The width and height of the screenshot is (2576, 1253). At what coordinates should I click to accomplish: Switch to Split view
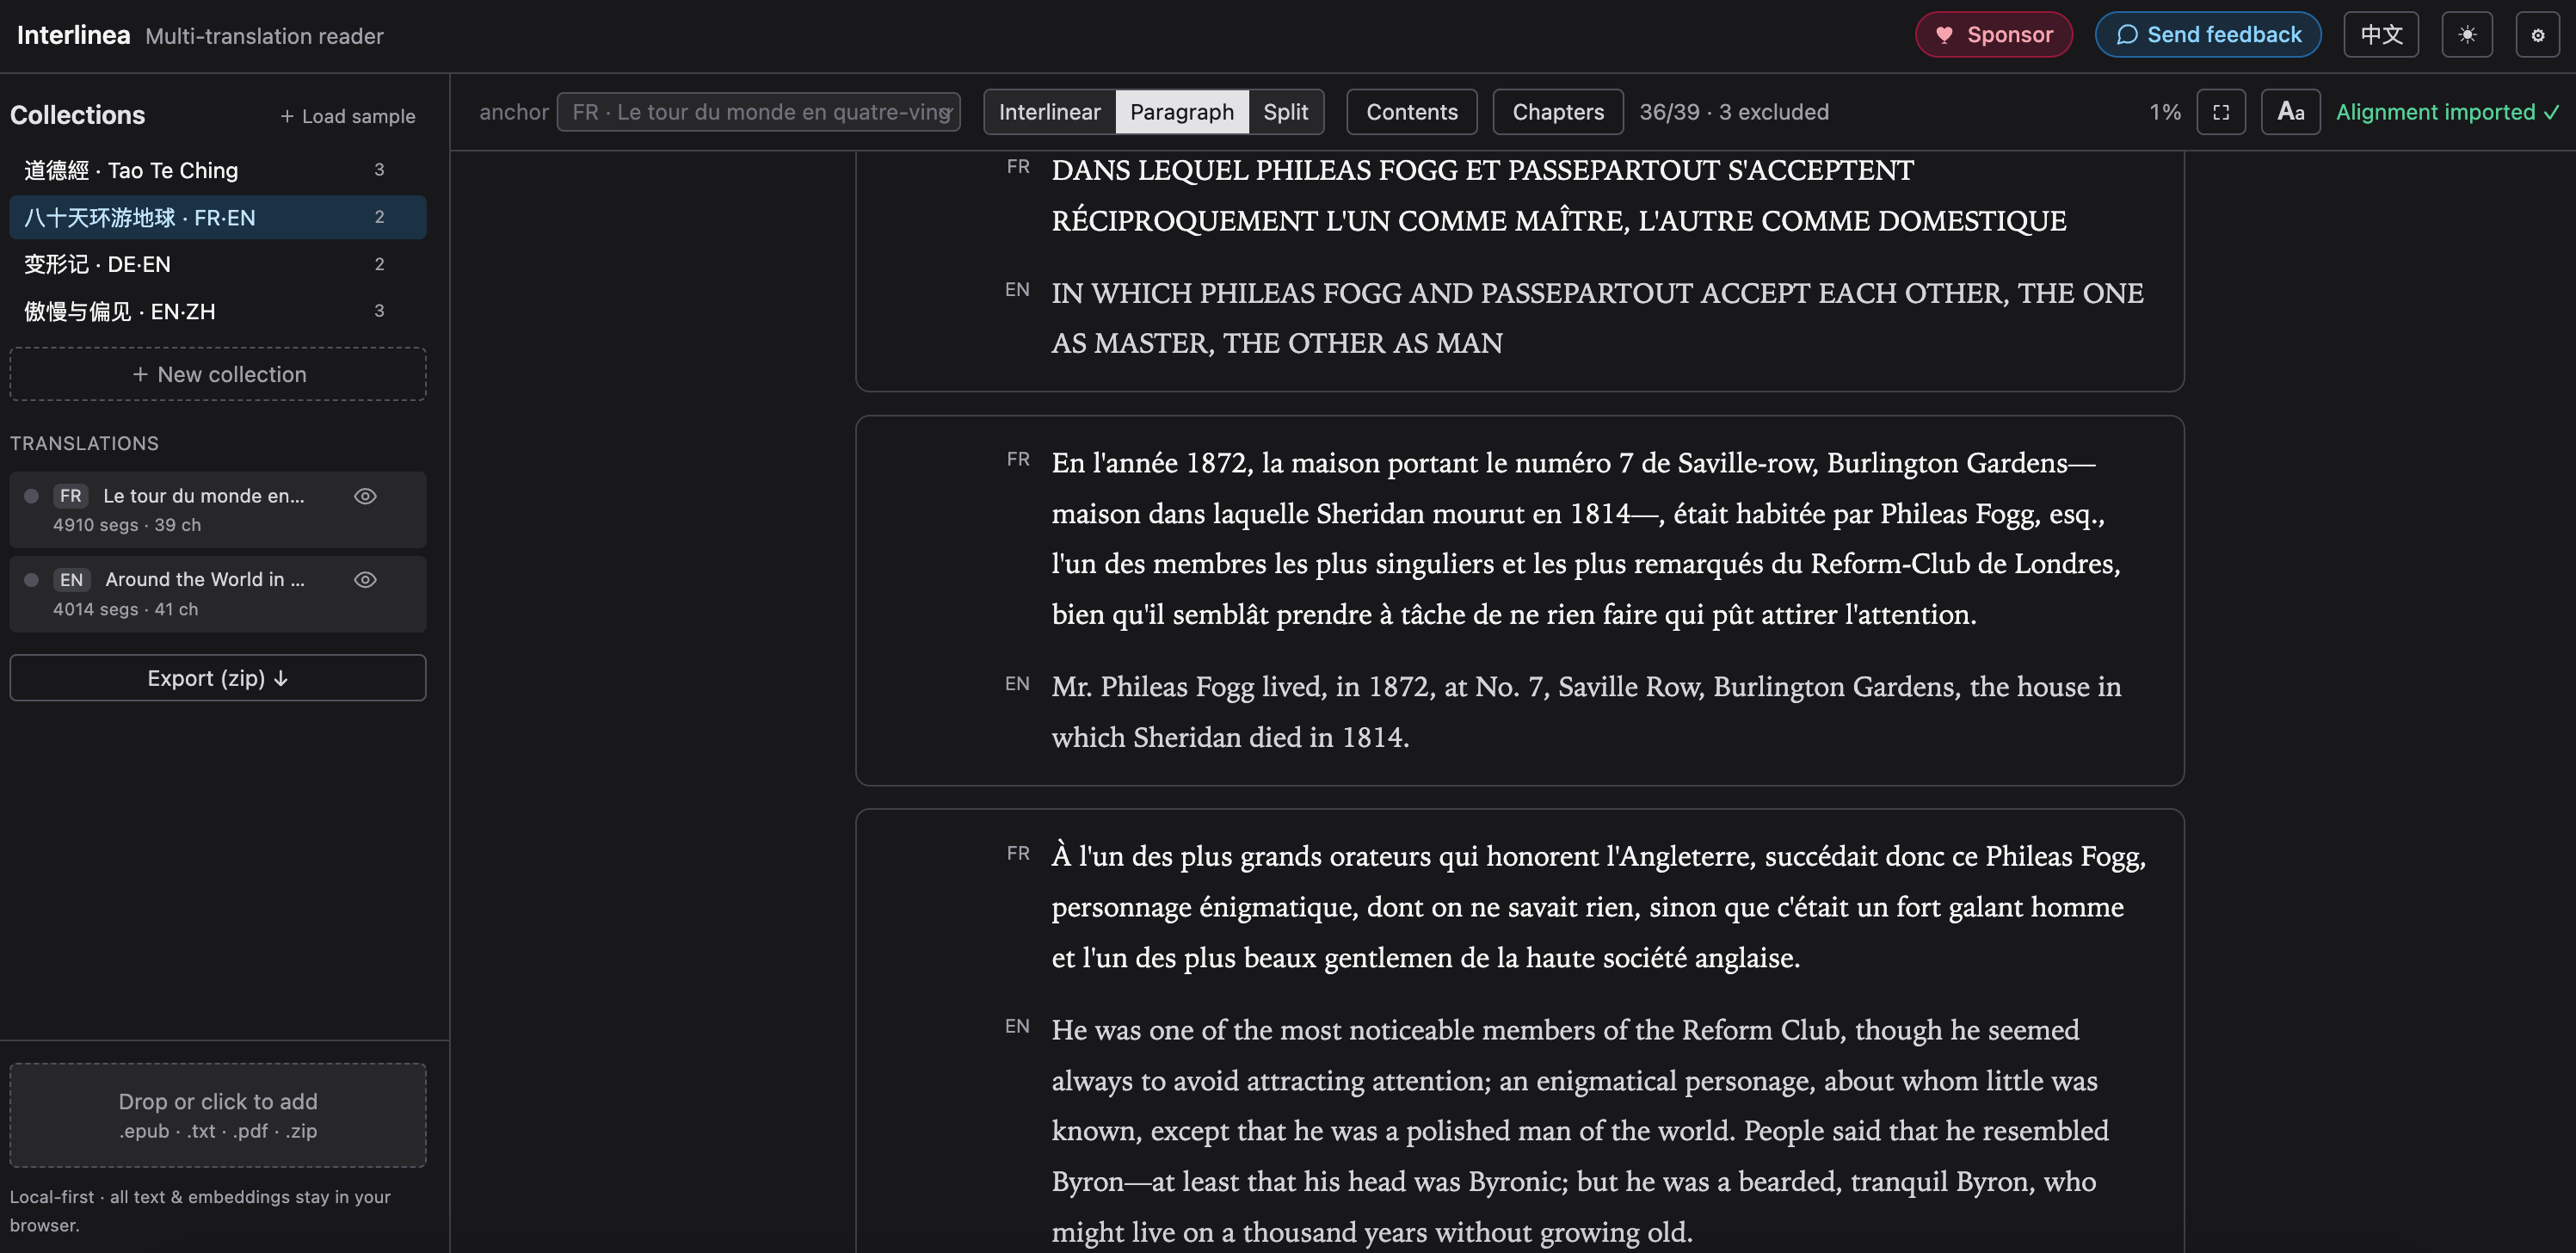click(x=1285, y=112)
